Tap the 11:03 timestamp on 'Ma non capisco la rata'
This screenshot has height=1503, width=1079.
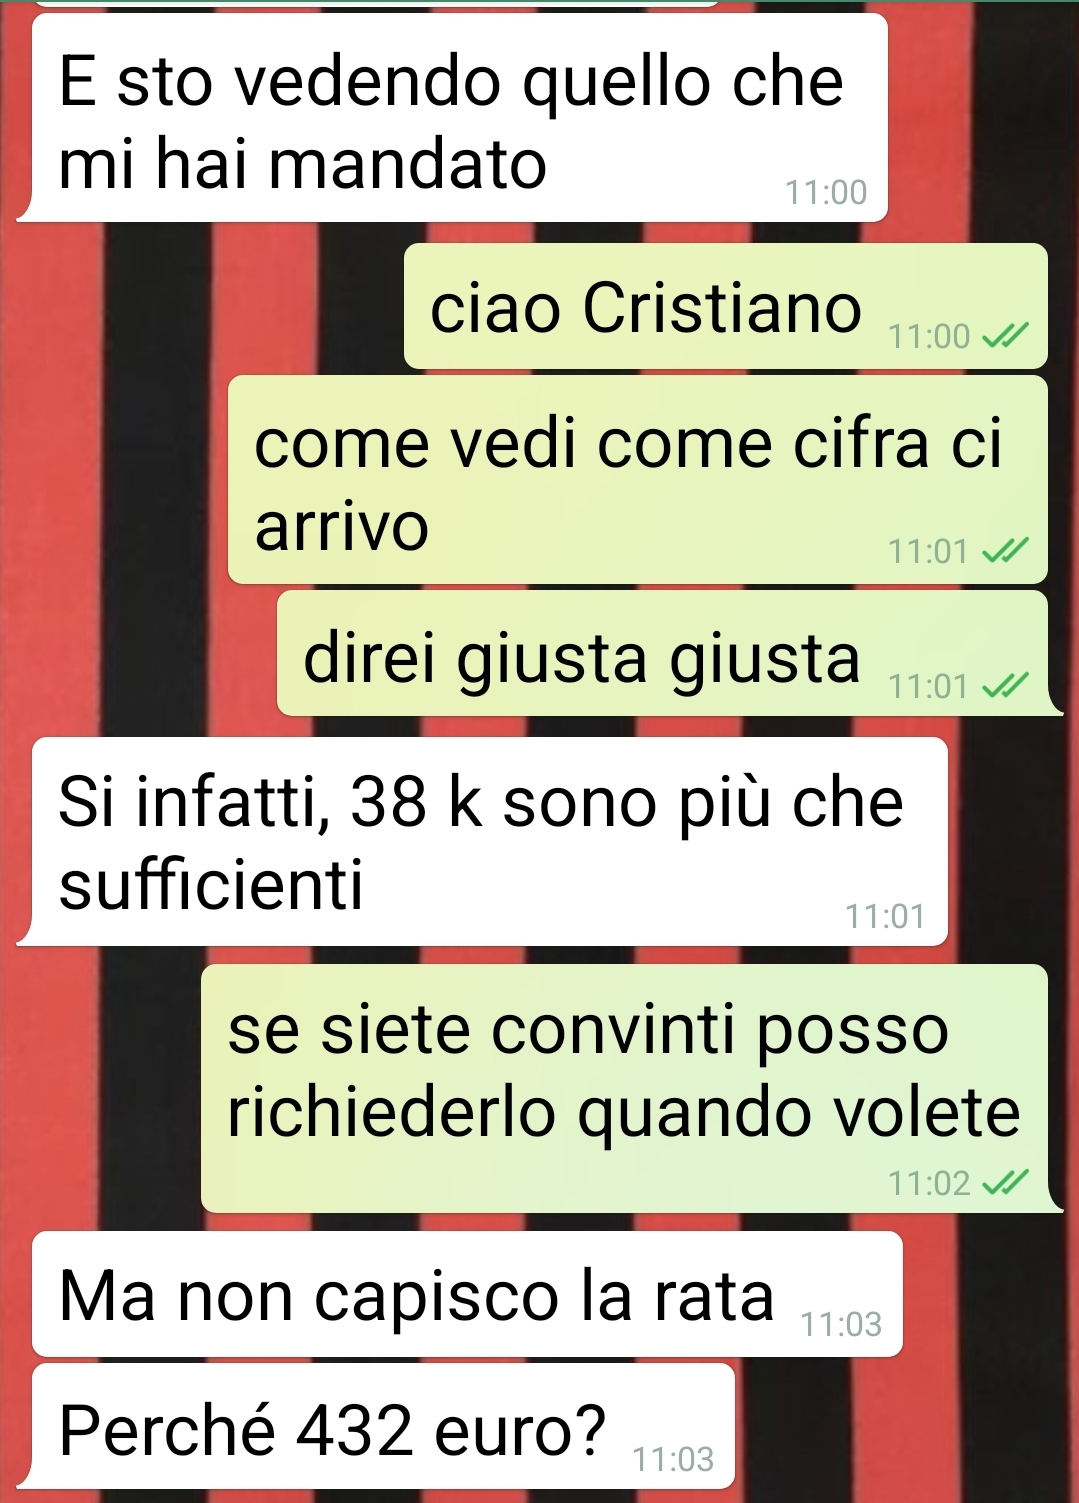pos(841,1324)
